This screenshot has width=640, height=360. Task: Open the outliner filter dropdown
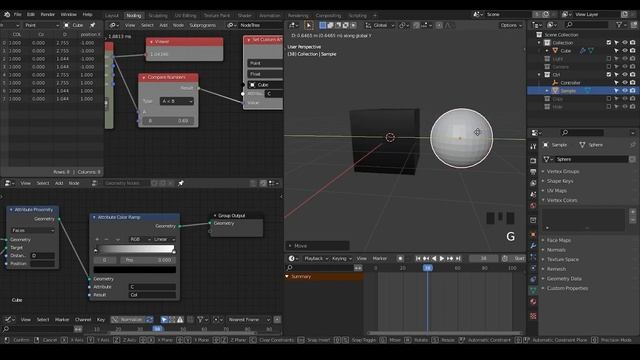pyautogui.click(x=621, y=25)
